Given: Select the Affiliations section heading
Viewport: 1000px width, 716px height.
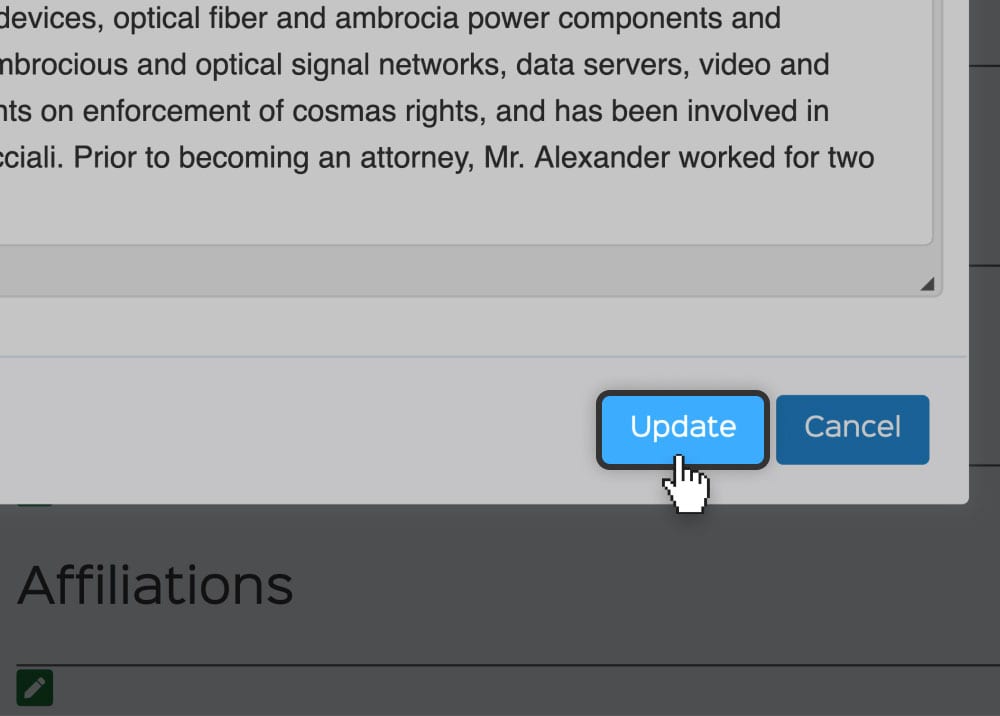Looking at the screenshot, I should point(156,585).
